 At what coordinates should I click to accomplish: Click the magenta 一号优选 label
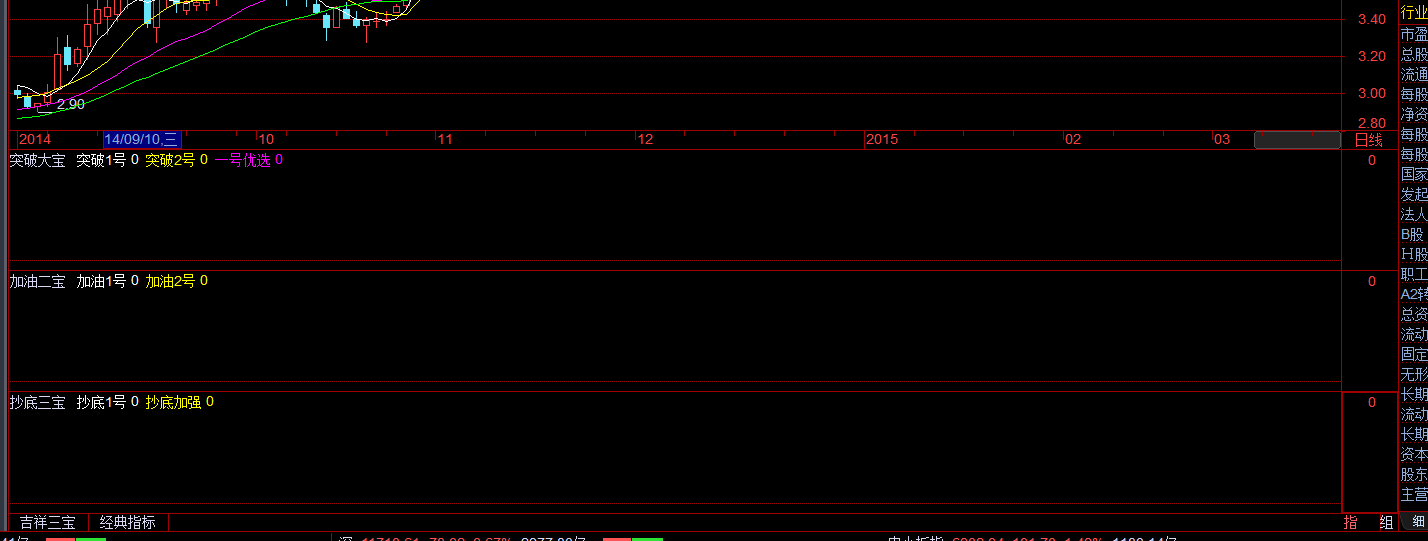tap(242, 160)
